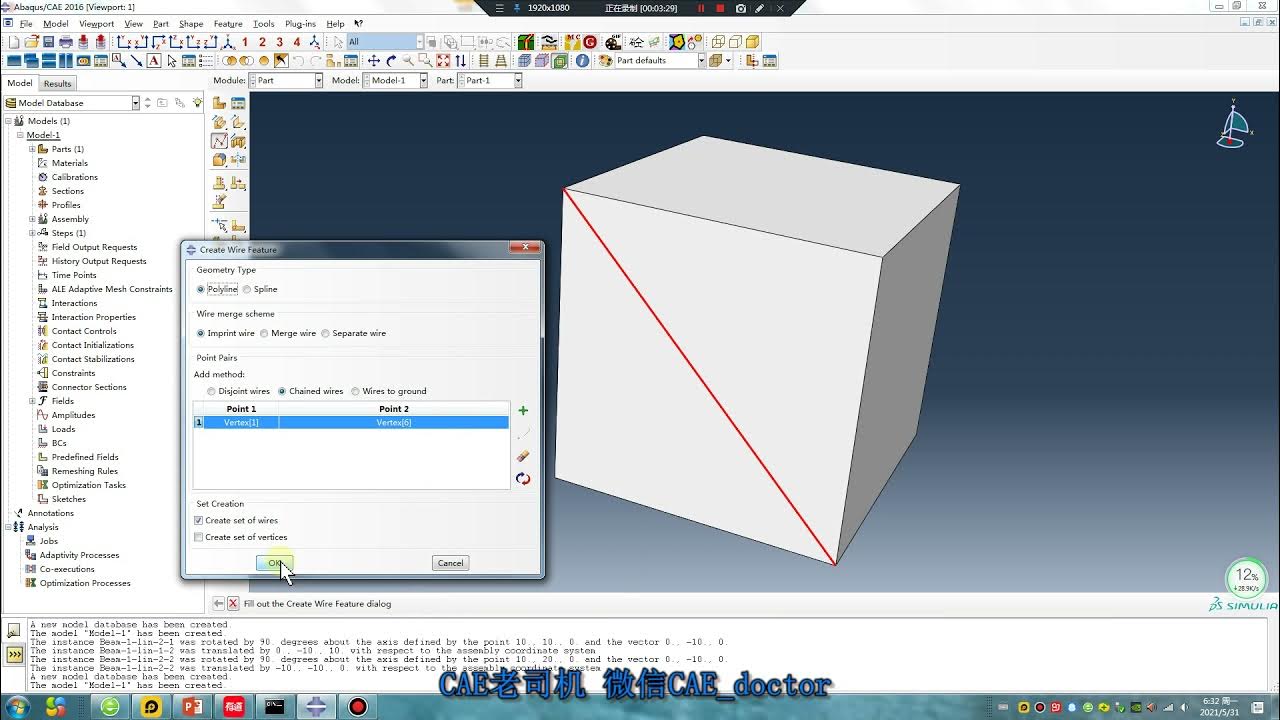Select the Magnify View tool
The width and height of the screenshot is (1280, 720).
[x=408, y=61]
